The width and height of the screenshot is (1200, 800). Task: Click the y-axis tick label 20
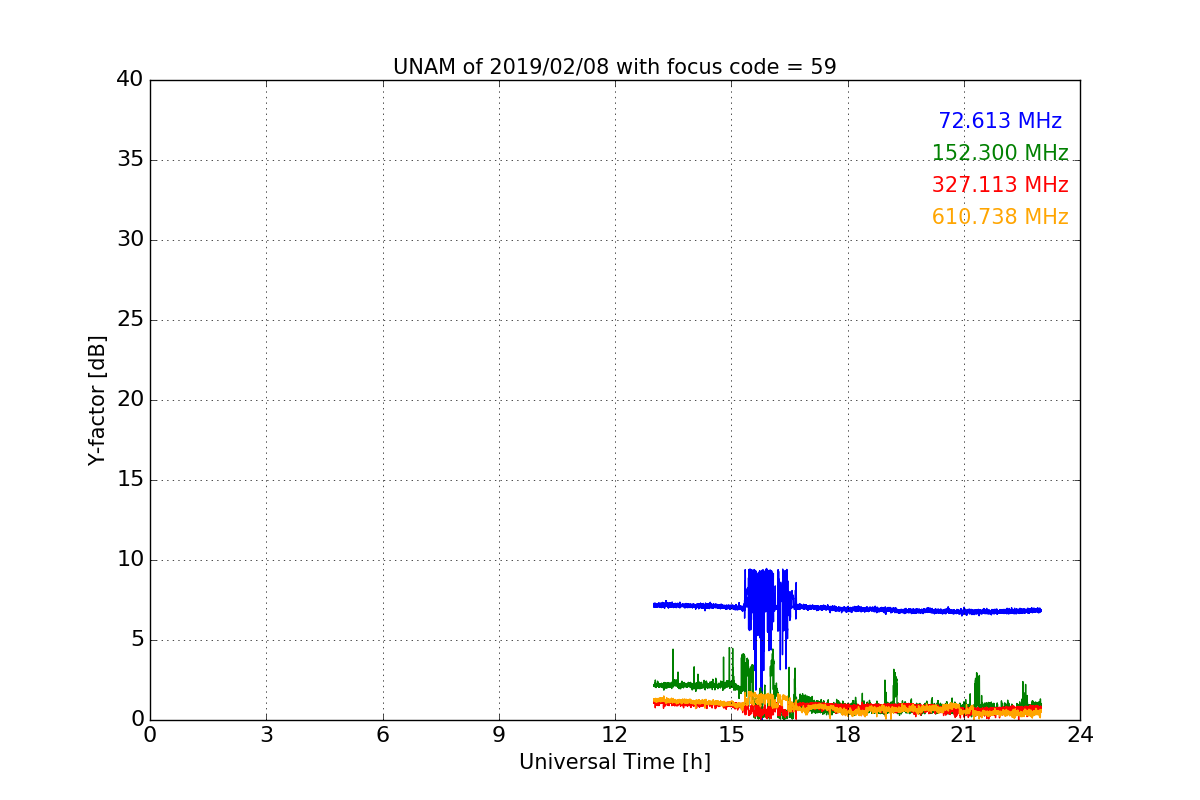click(129, 400)
